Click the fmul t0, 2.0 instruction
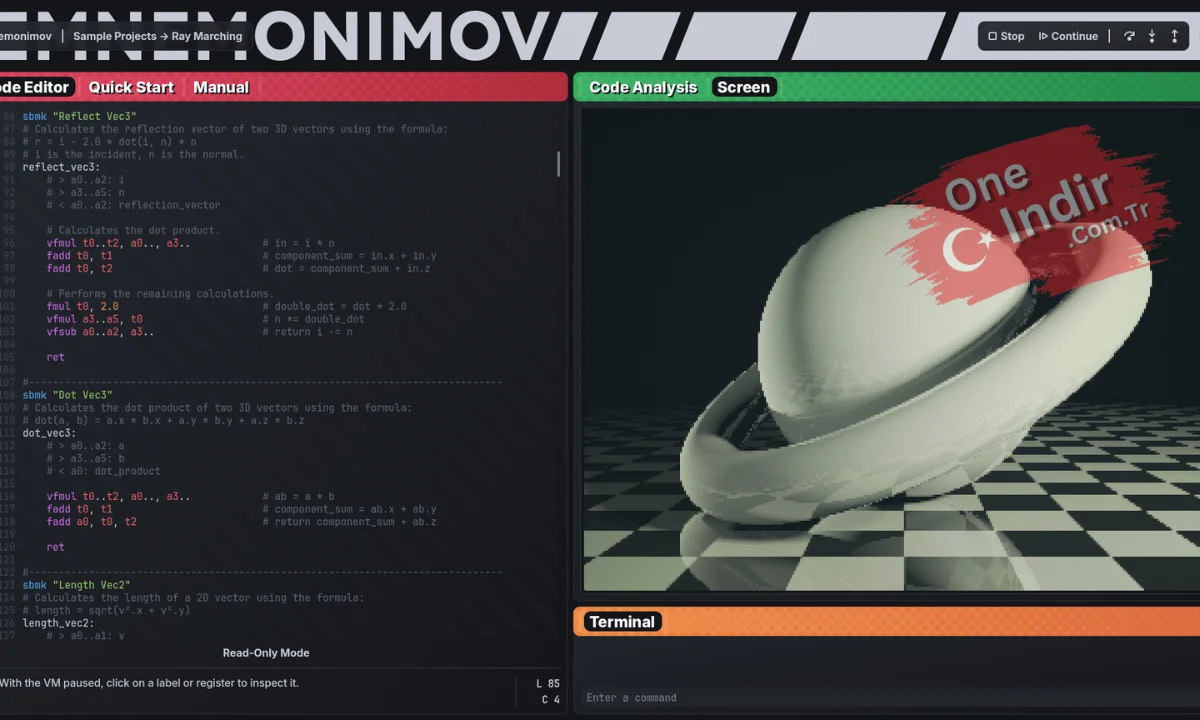Image resolution: width=1200 pixels, height=720 pixels. [x=82, y=306]
